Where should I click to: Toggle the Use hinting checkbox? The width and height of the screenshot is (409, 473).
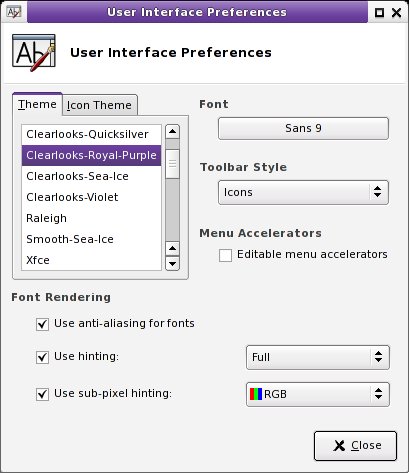click(x=42, y=357)
